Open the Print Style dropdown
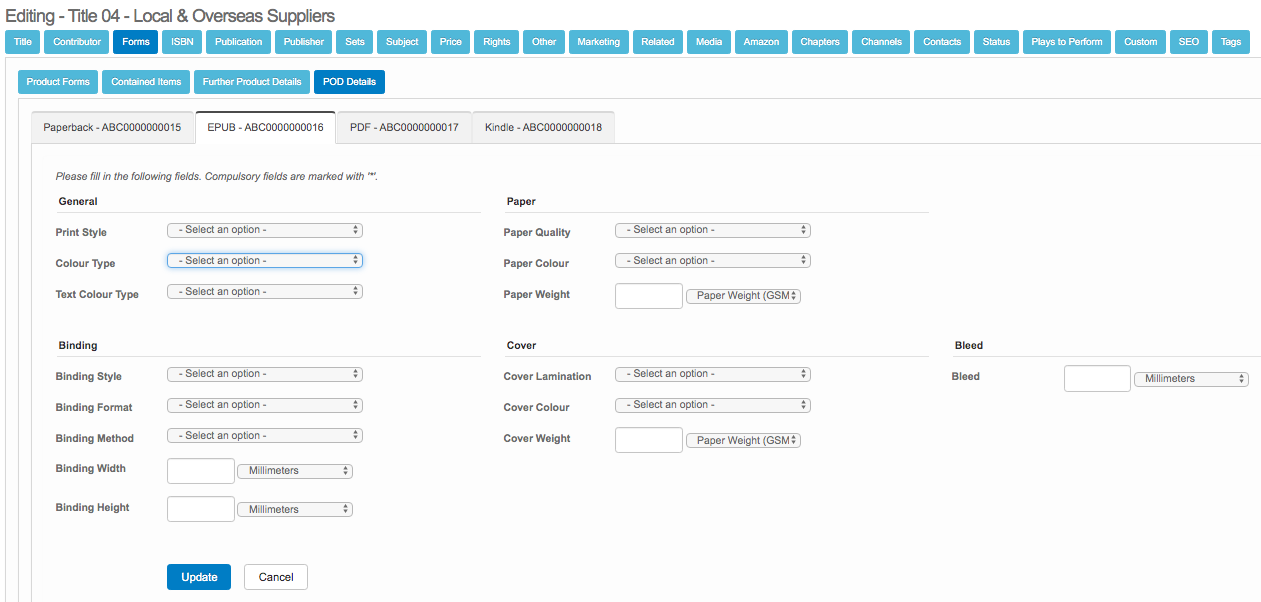Screen dimensions: 1261x602 [x=264, y=230]
